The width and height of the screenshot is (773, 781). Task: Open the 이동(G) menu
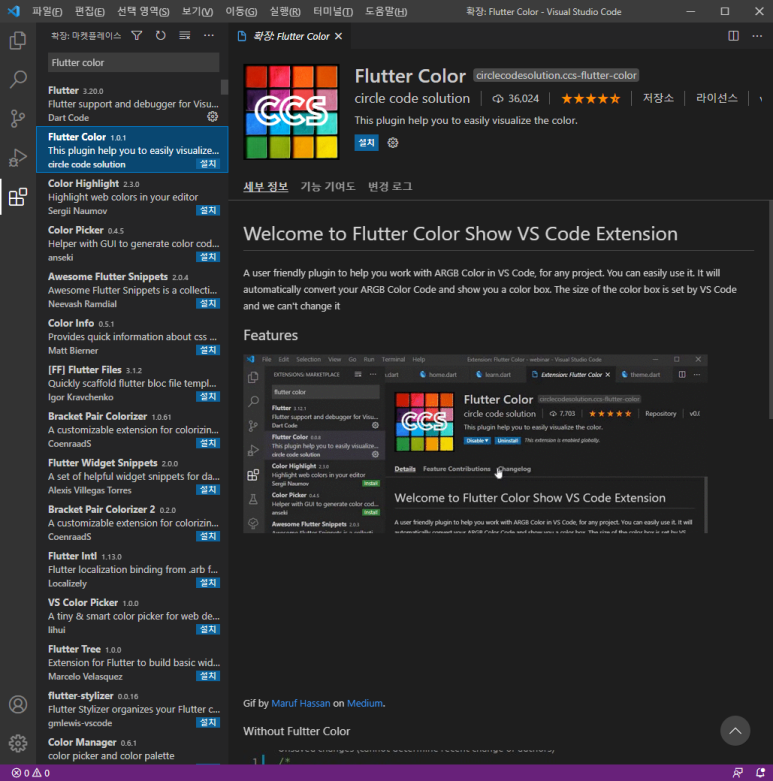(241, 11)
